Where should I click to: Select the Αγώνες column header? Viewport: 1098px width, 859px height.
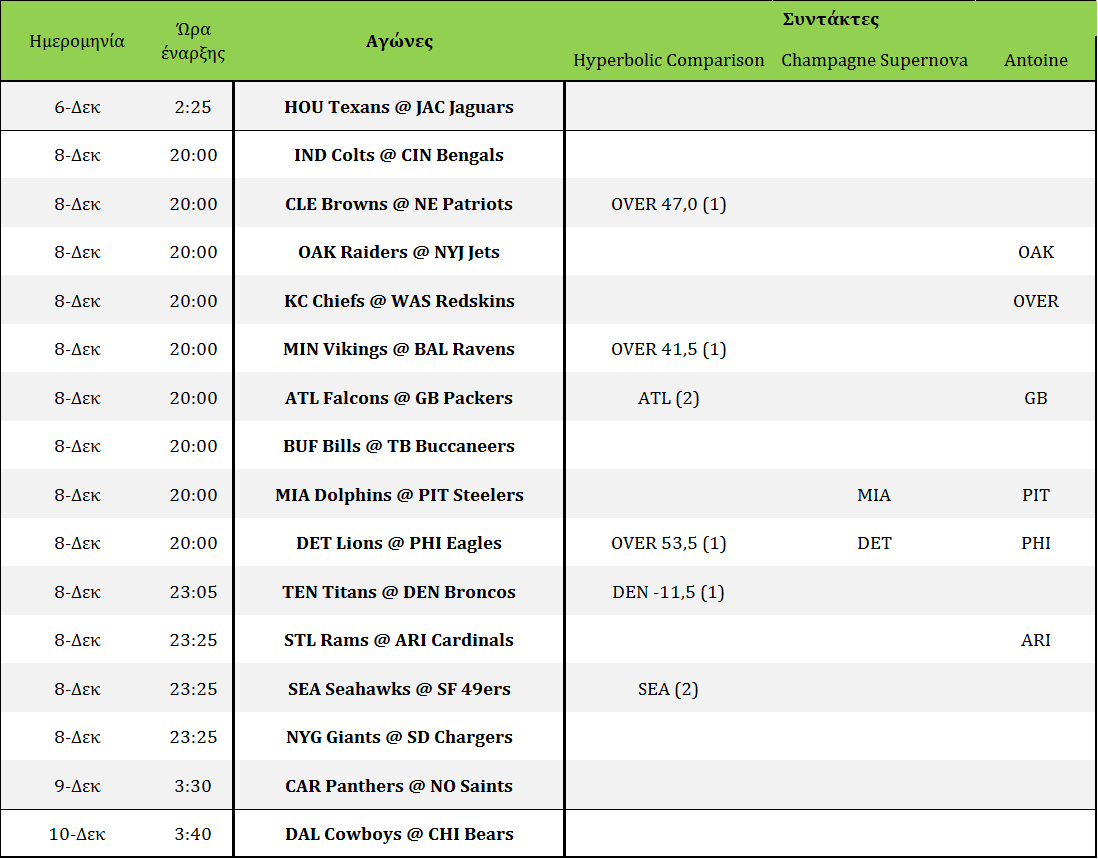[x=399, y=41]
